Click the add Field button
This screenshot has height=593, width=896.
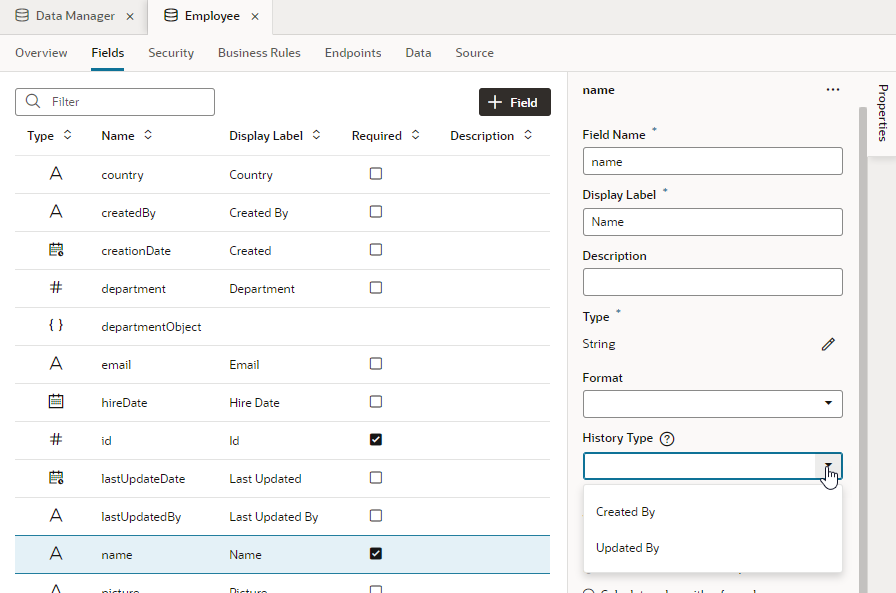coord(514,102)
